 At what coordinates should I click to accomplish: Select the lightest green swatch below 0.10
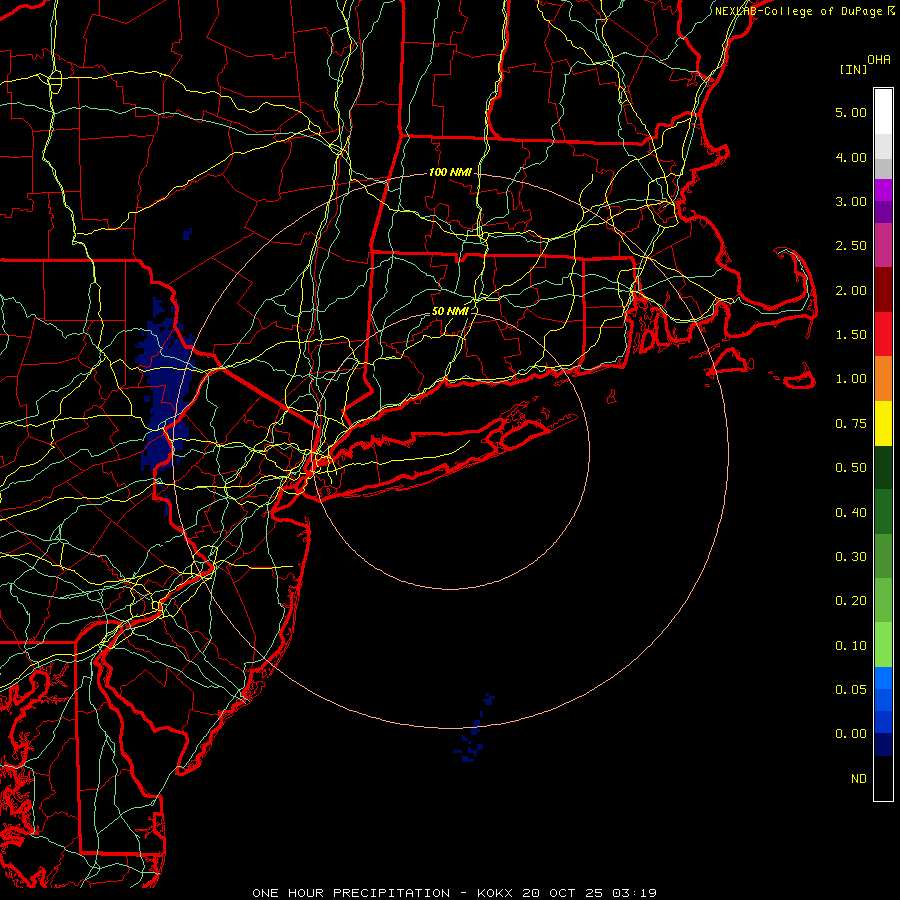pos(883,645)
